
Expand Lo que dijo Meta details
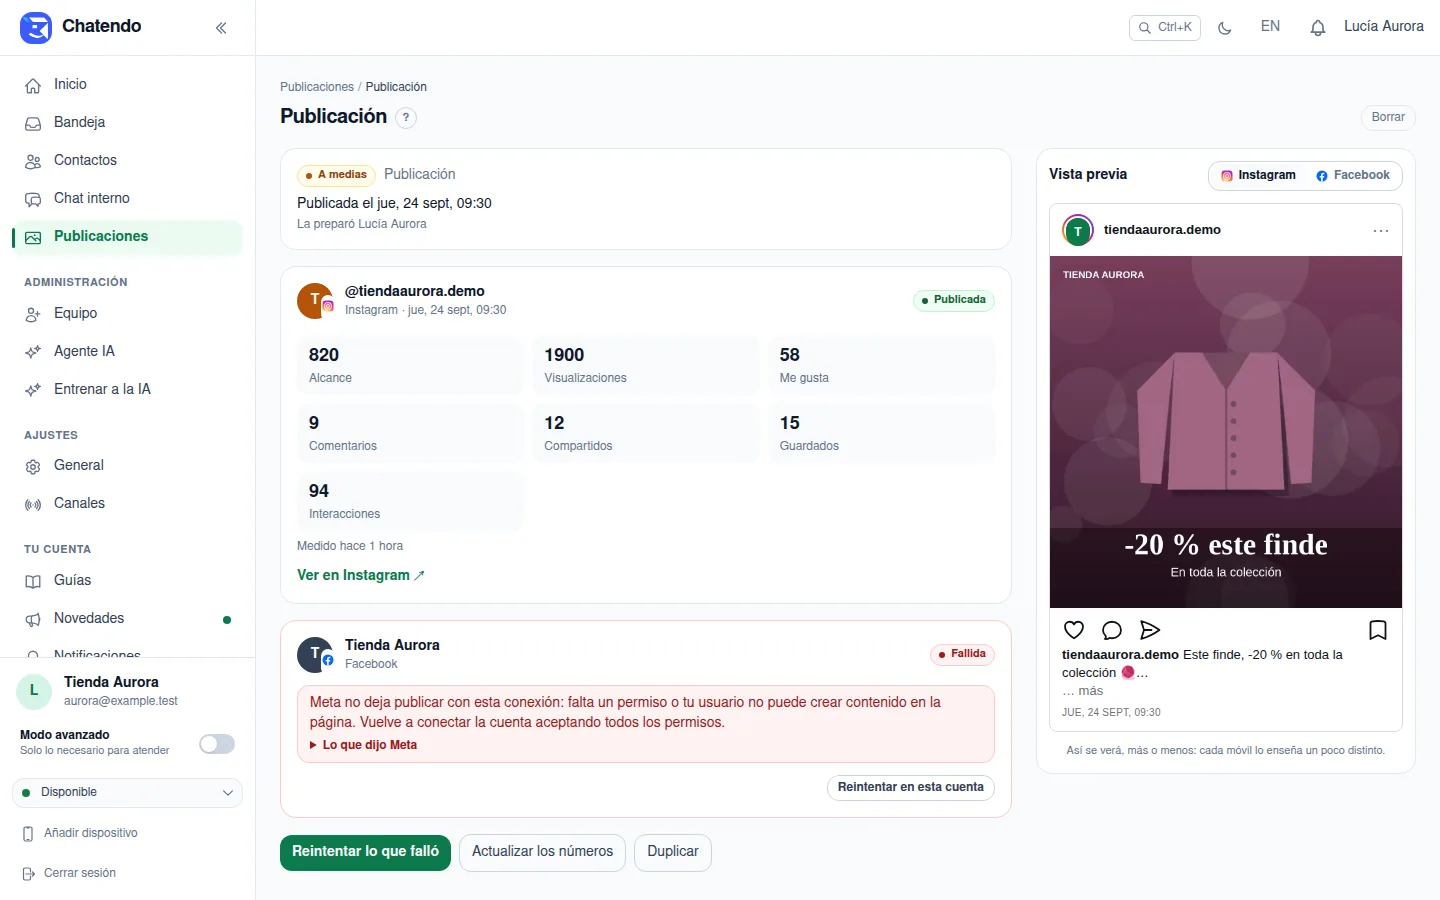point(364,745)
